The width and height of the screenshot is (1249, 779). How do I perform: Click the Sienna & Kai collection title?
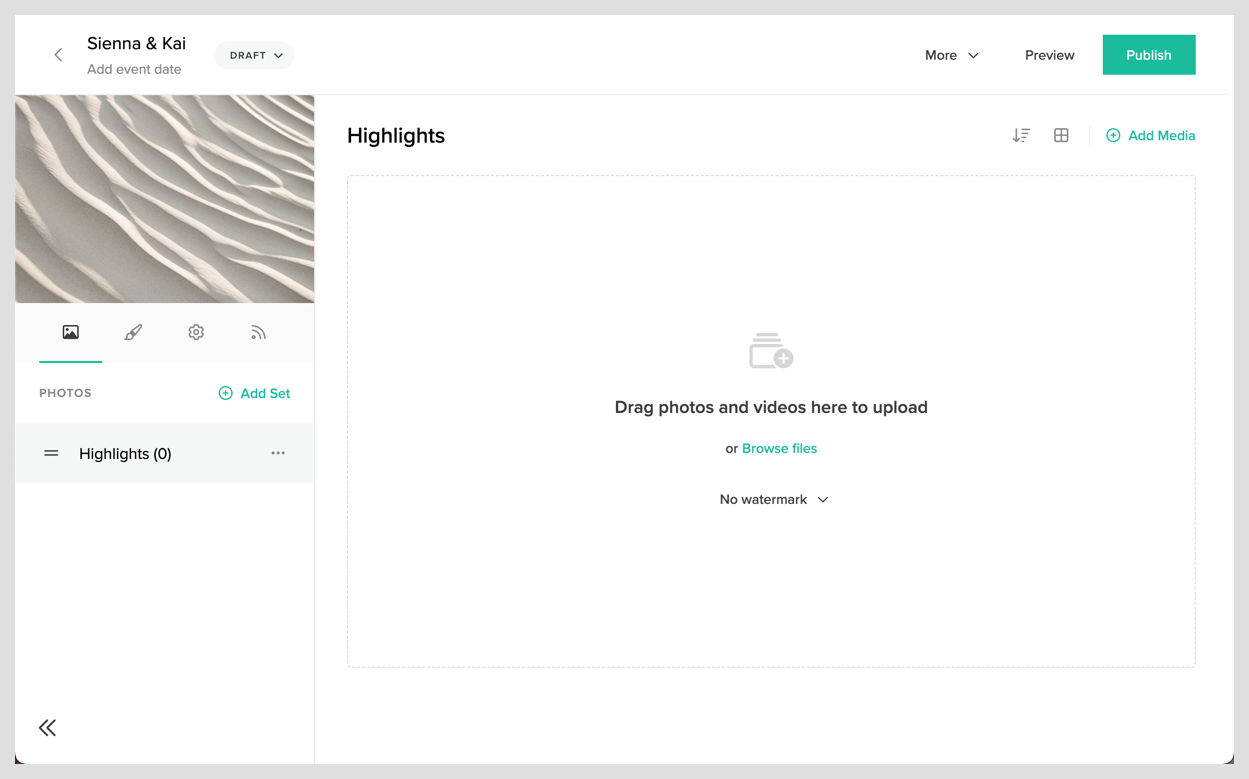coord(136,44)
